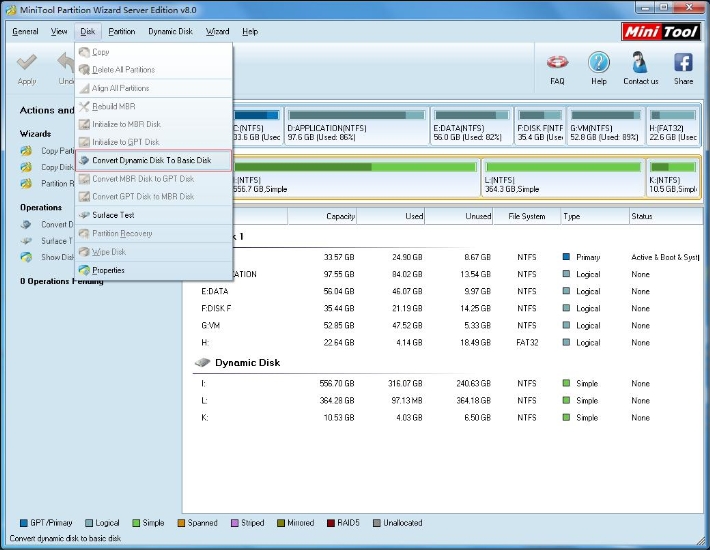Click the Unallocated gray legend swatch
Image resolution: width=710 pixels, height=550 pixels.
(376, 523)
